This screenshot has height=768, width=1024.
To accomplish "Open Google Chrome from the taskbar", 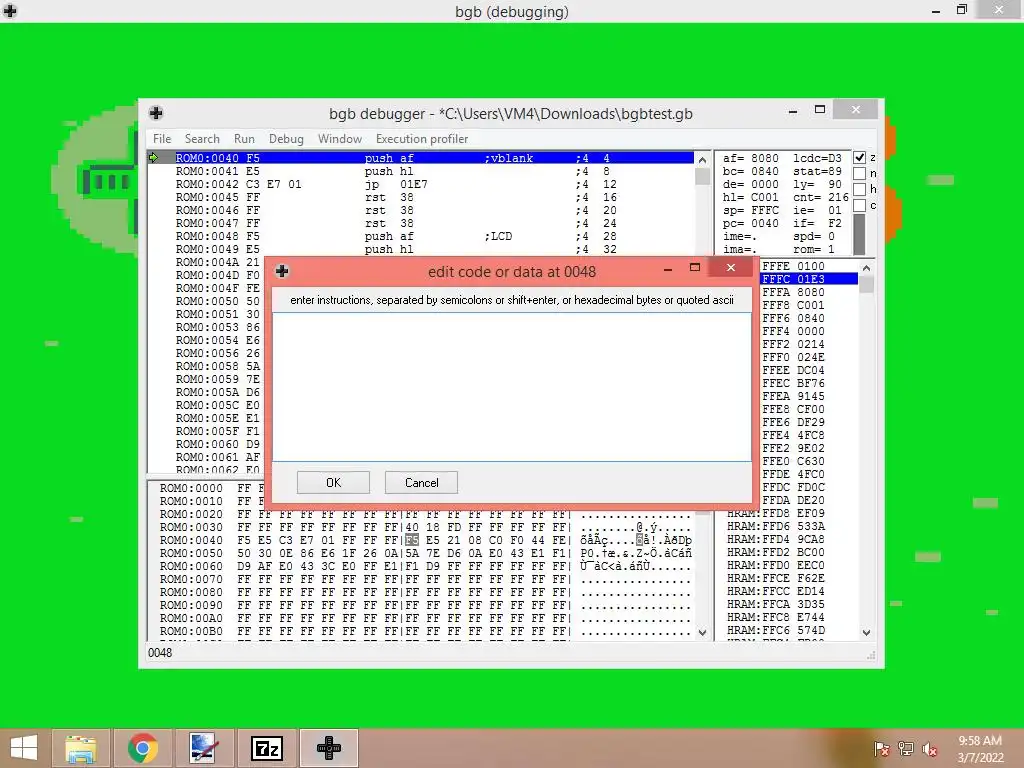I will [142, 748].
